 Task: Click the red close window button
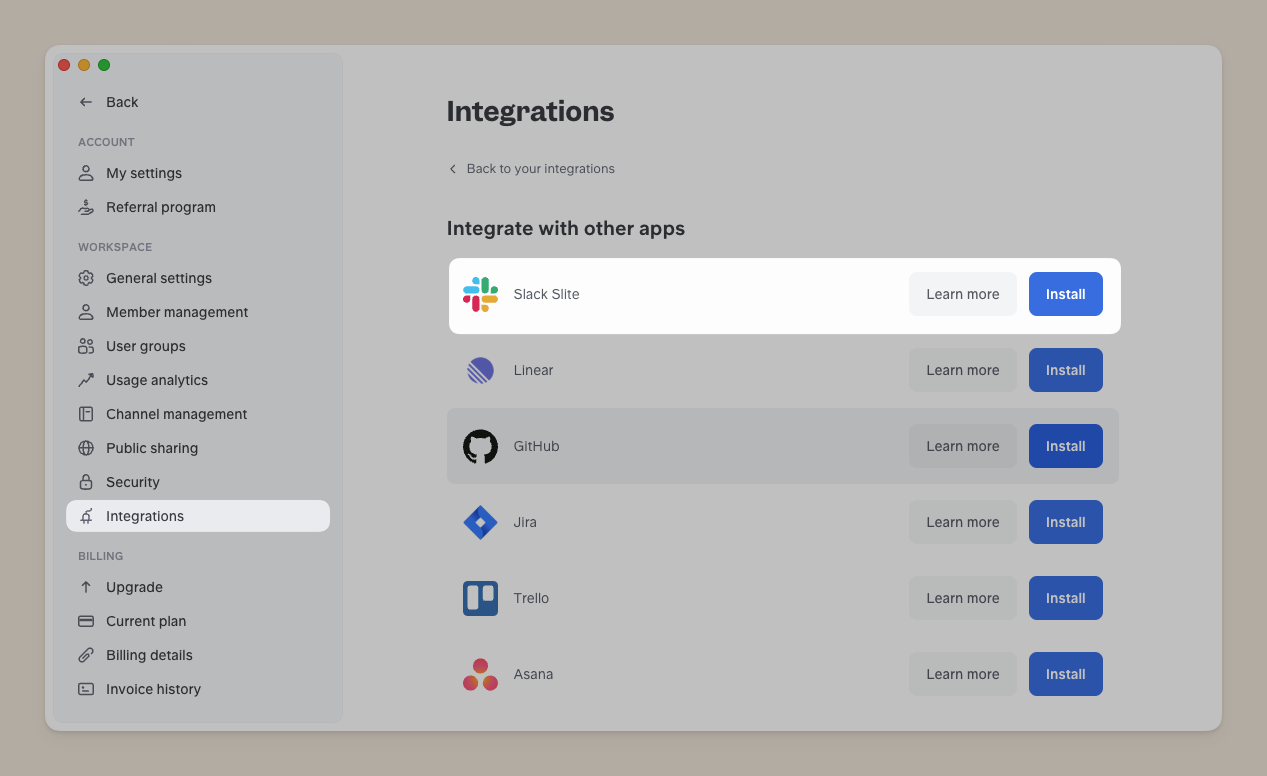(x=64, y=65)
